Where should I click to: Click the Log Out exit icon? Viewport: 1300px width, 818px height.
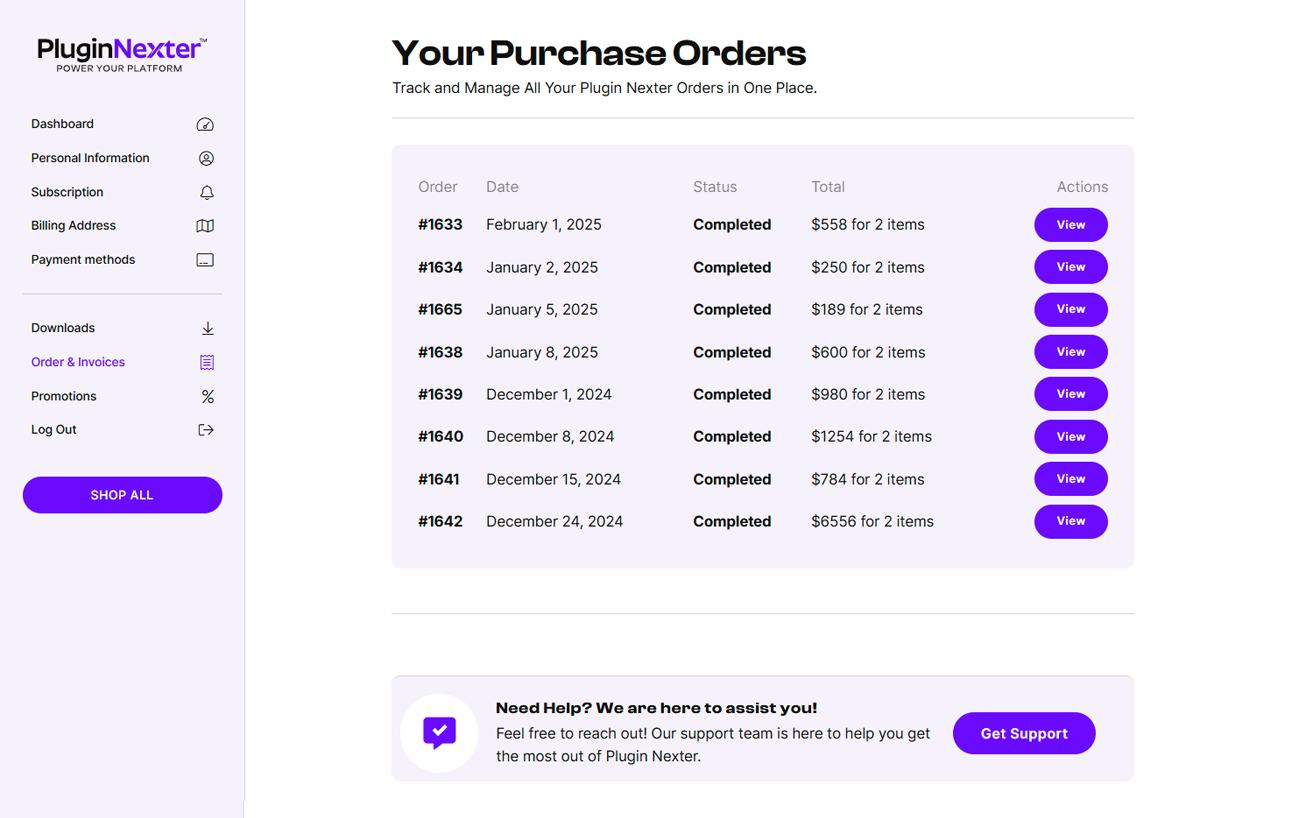(x=206, y=430)
